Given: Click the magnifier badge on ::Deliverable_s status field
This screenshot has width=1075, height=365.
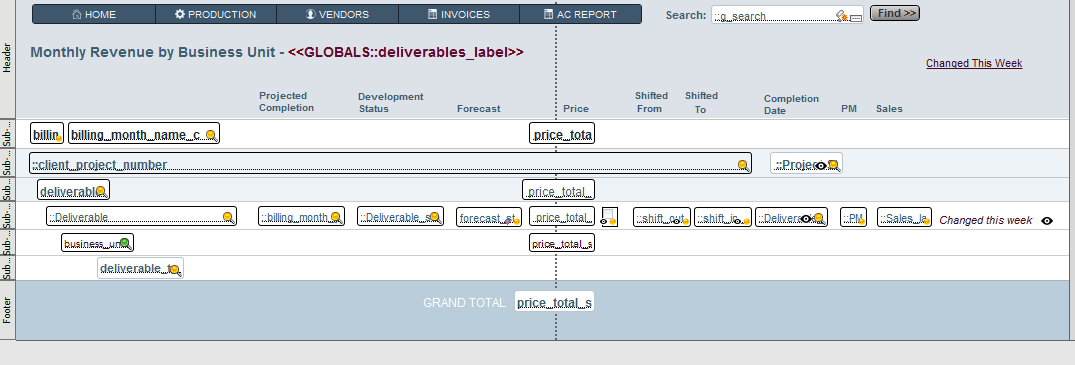Looking at the screenshot, I should click(x=435, y=217).
